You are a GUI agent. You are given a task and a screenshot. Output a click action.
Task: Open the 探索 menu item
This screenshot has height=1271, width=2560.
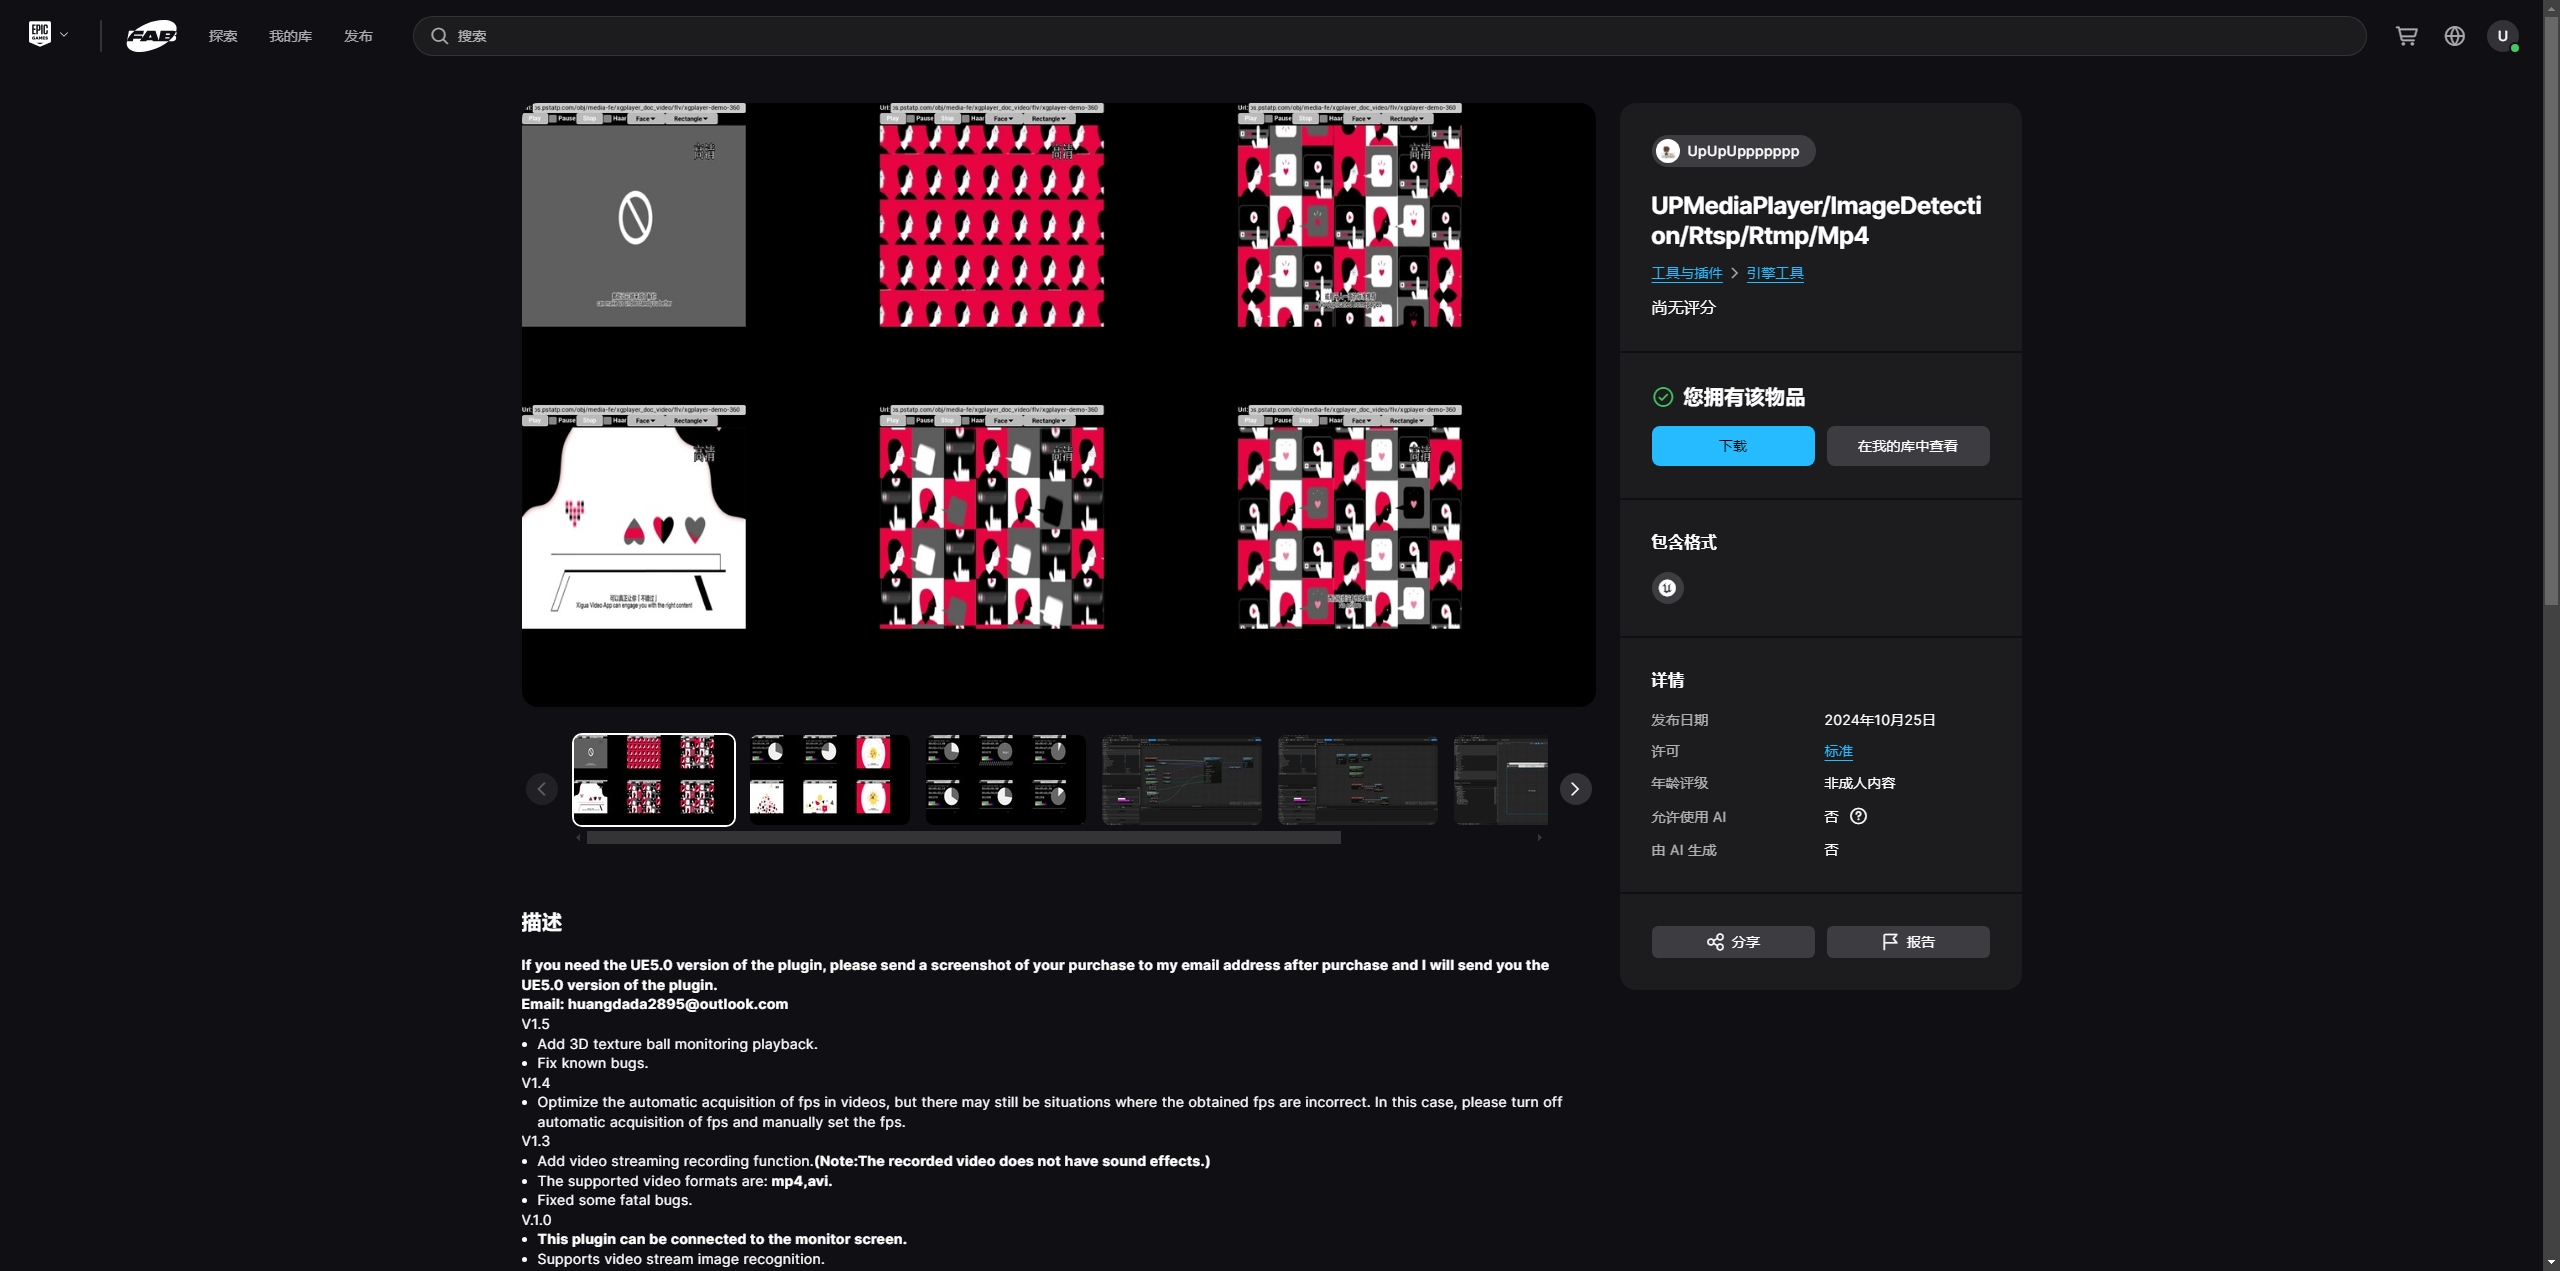[x=223, y=36]
